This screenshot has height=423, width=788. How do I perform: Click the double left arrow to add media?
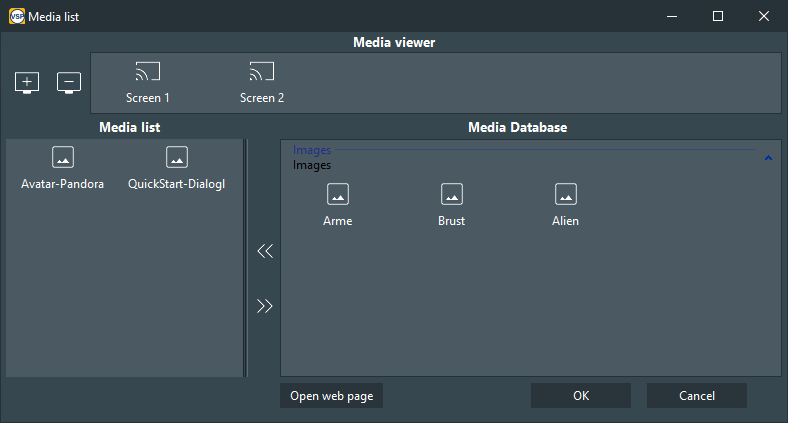265,251
